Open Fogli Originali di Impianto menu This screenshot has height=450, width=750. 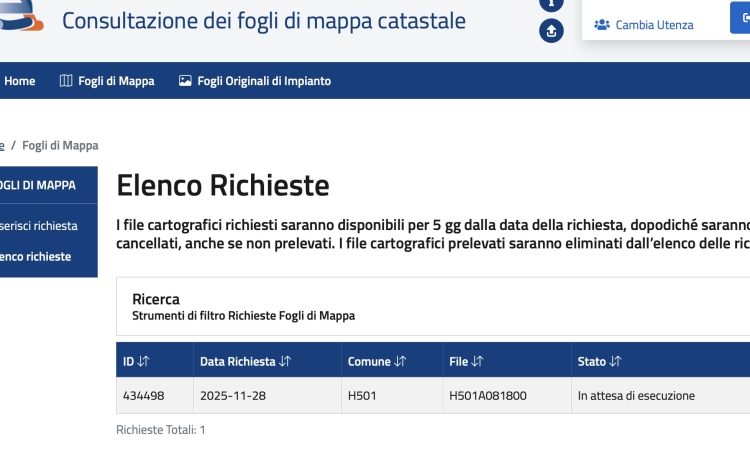tap(264, 81)
